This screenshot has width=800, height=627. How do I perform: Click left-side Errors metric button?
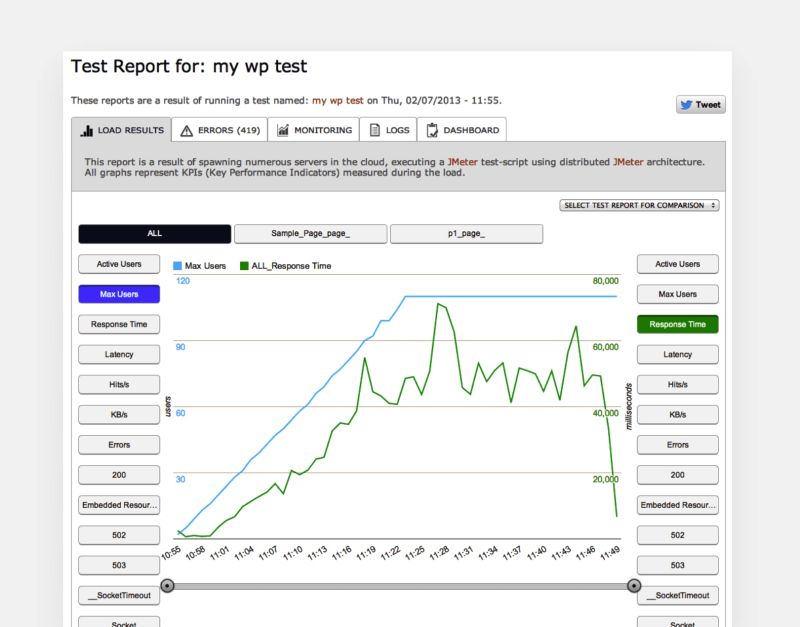point(119,444)
